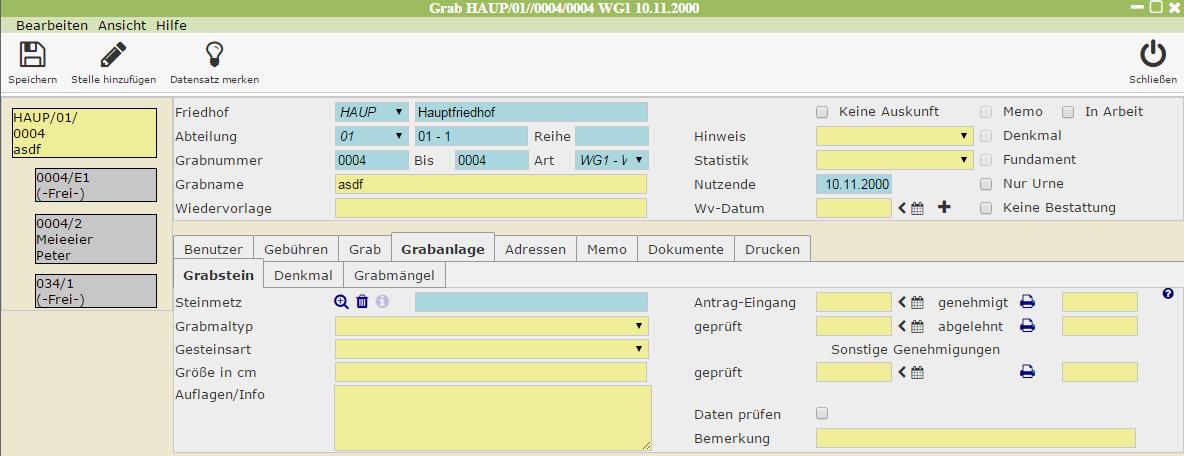Toggle the Nur Urne checkbox
The width and height of the screenshot is (1184, 456).
coord(986,184)
